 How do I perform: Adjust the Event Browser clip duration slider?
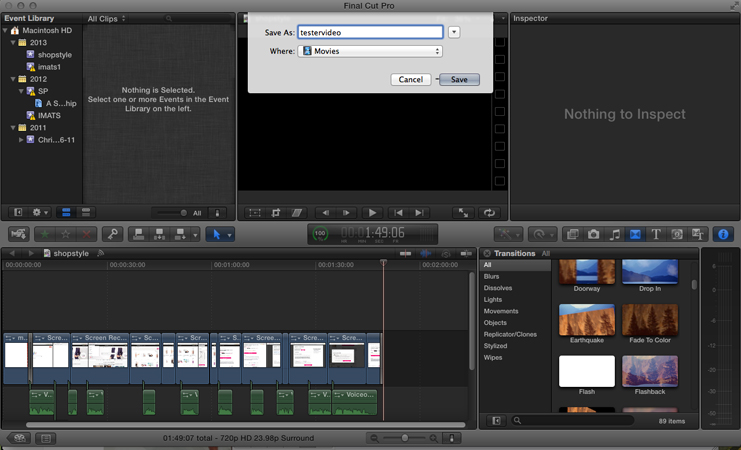[183, 213]
